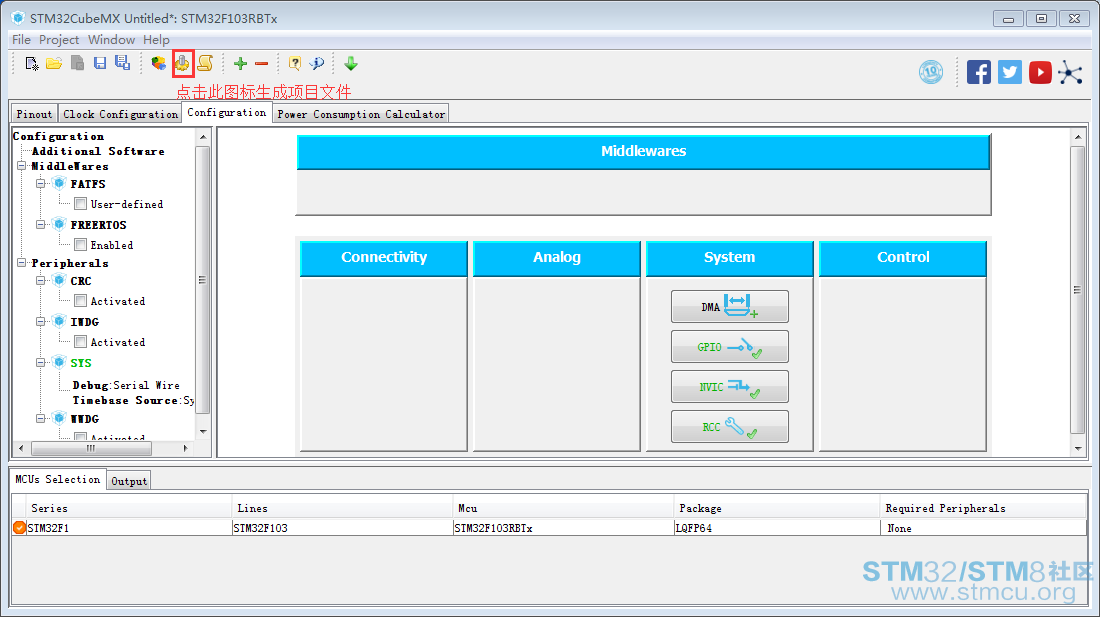Image resolution: width=1100 pixels, height=617 pixels.
Task: Click the Lines column header
Action: (342, 508)
